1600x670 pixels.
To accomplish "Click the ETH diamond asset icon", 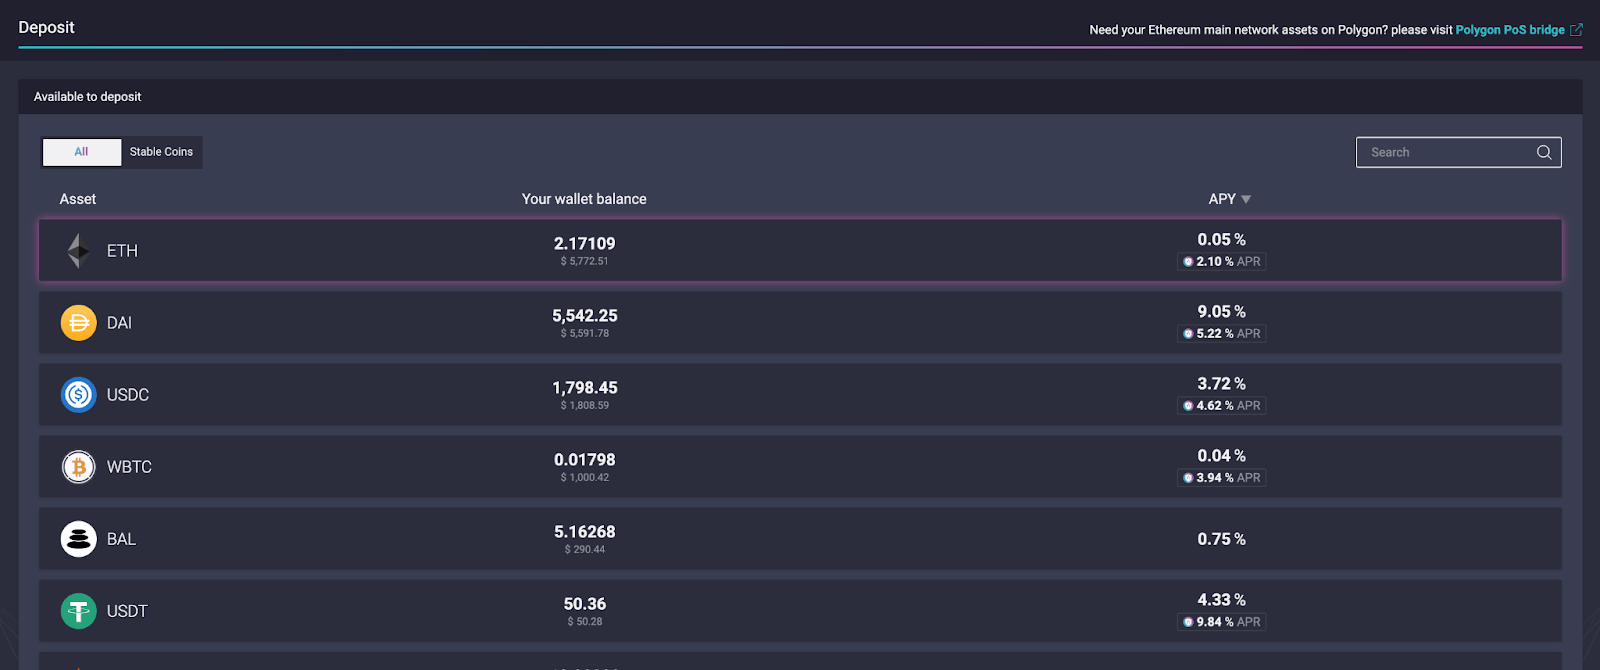I will tap(78, 251).
